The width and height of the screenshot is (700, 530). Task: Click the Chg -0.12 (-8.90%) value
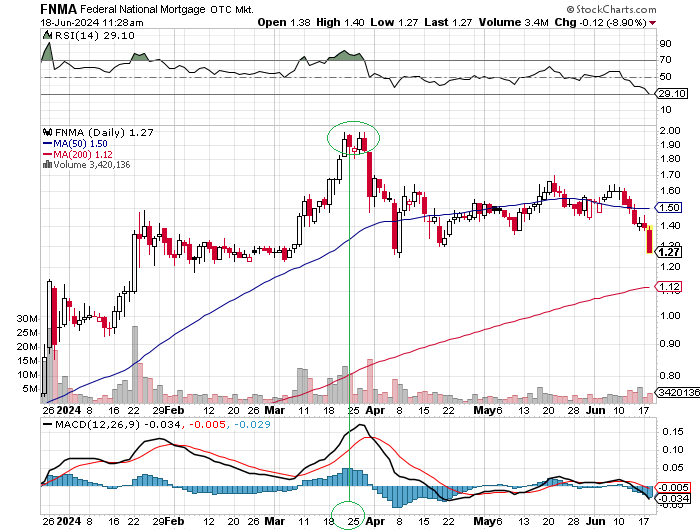point(600,22)
